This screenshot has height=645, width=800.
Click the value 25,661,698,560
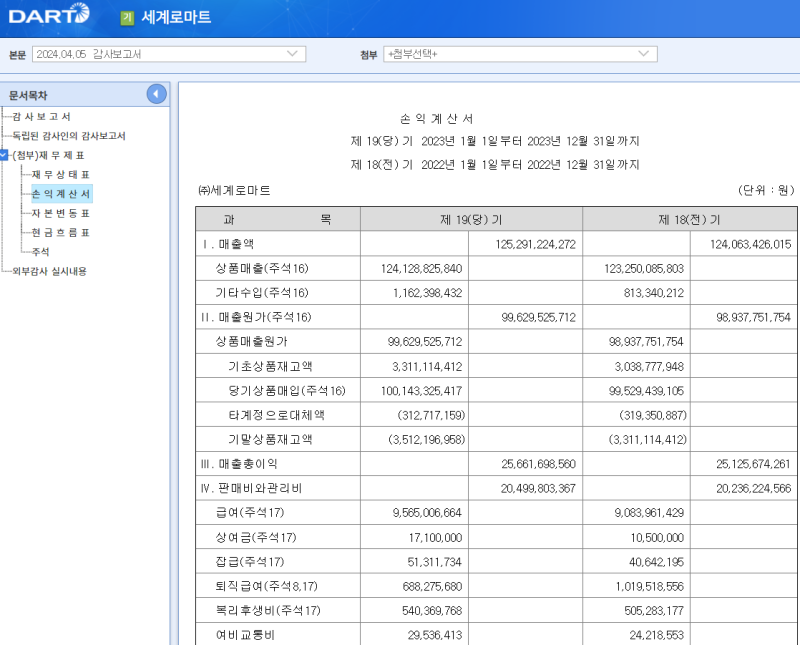pos(538,464)
